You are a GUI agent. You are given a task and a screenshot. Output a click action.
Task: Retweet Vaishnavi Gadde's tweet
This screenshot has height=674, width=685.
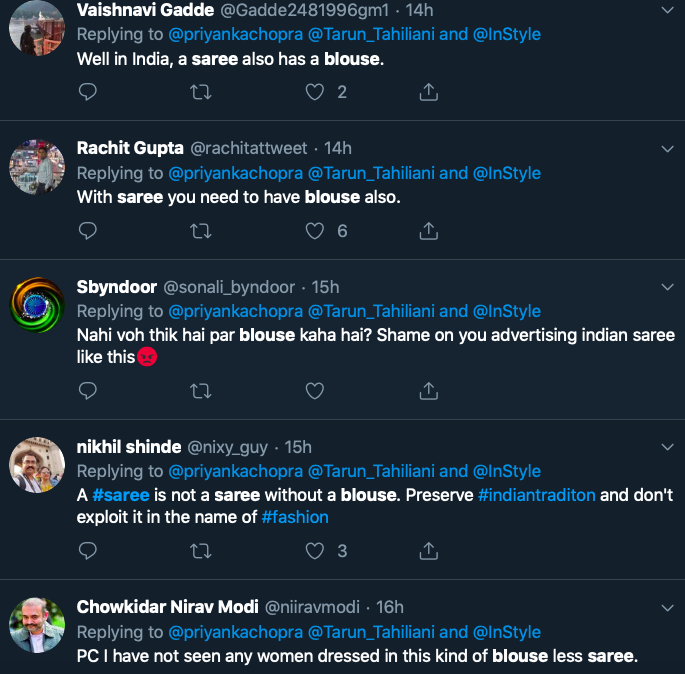click(x=201, y=92)
